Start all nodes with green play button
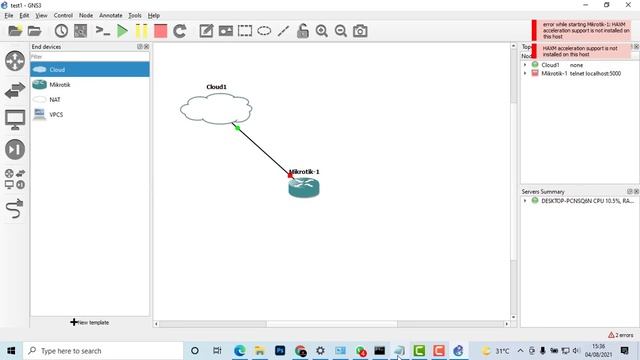 tap(122, 31)
